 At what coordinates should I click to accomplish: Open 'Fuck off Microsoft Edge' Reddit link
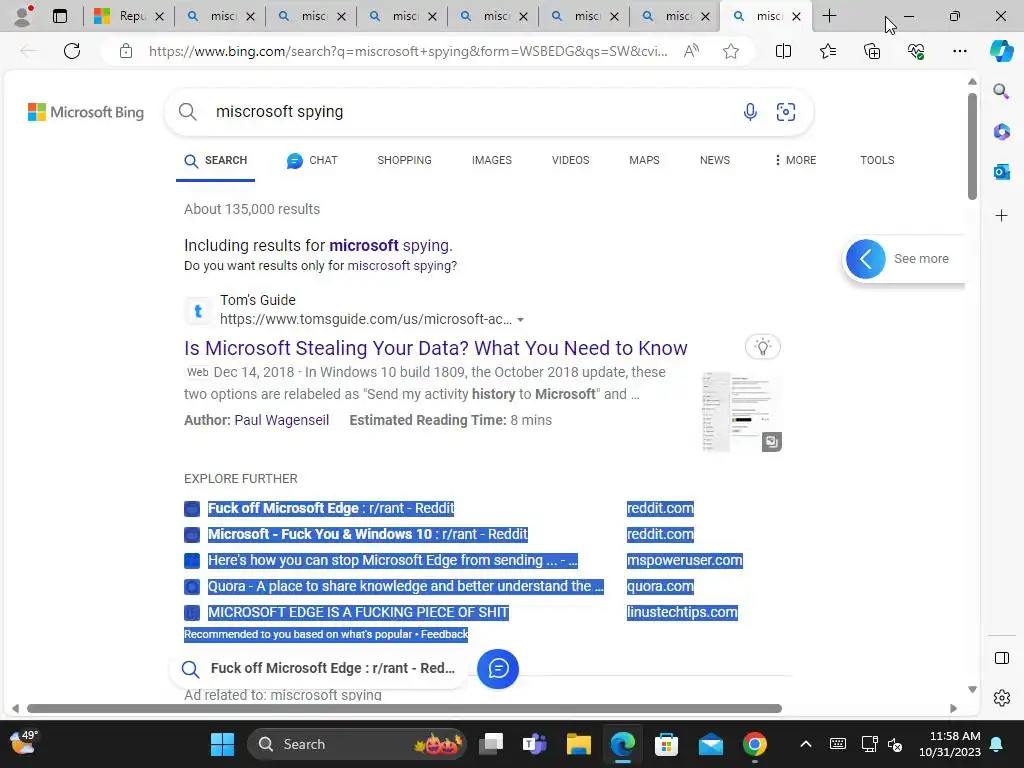[x=330, y=508]
